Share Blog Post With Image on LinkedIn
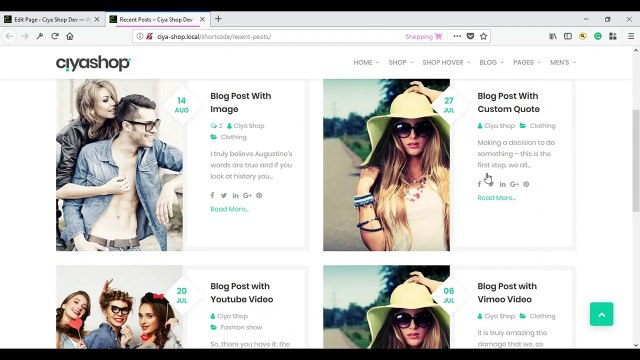This screenshot has height=360, width=640. (x=236, y=196)
